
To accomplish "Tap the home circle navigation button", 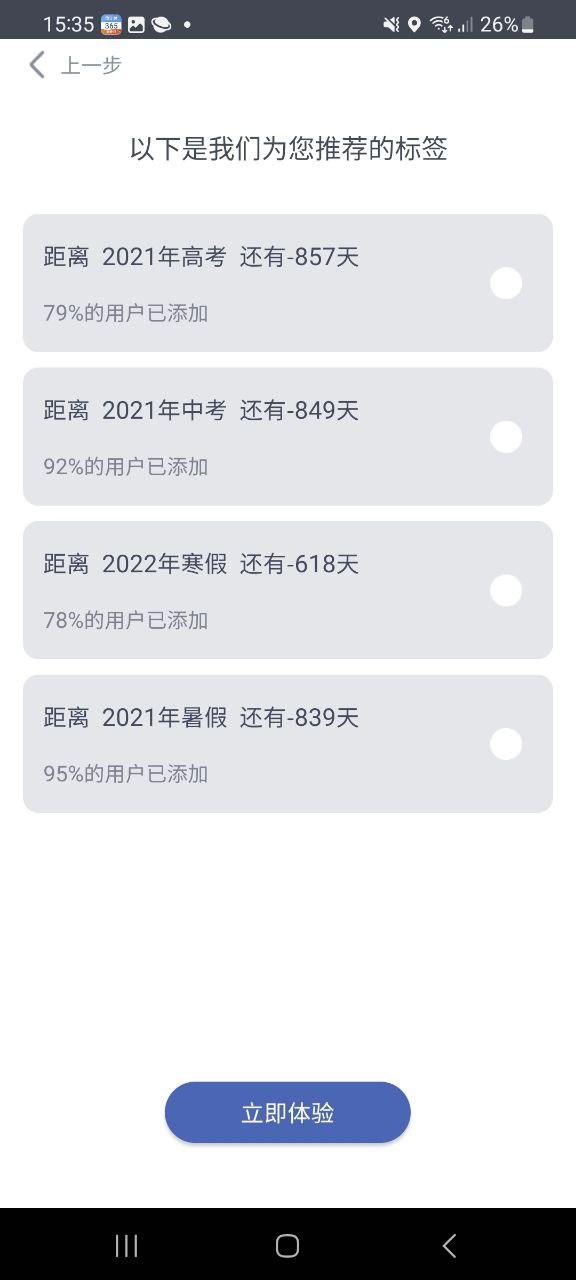I will point(287,1245).
